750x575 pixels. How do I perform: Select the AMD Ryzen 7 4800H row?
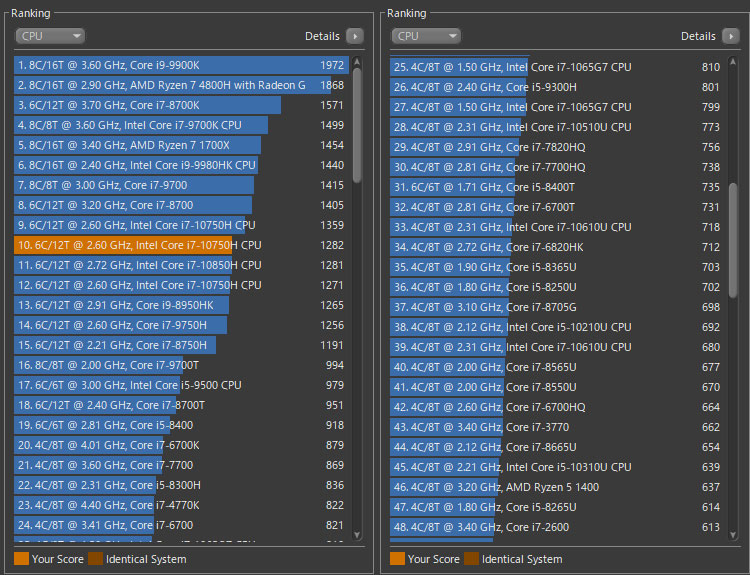point(182,85)
